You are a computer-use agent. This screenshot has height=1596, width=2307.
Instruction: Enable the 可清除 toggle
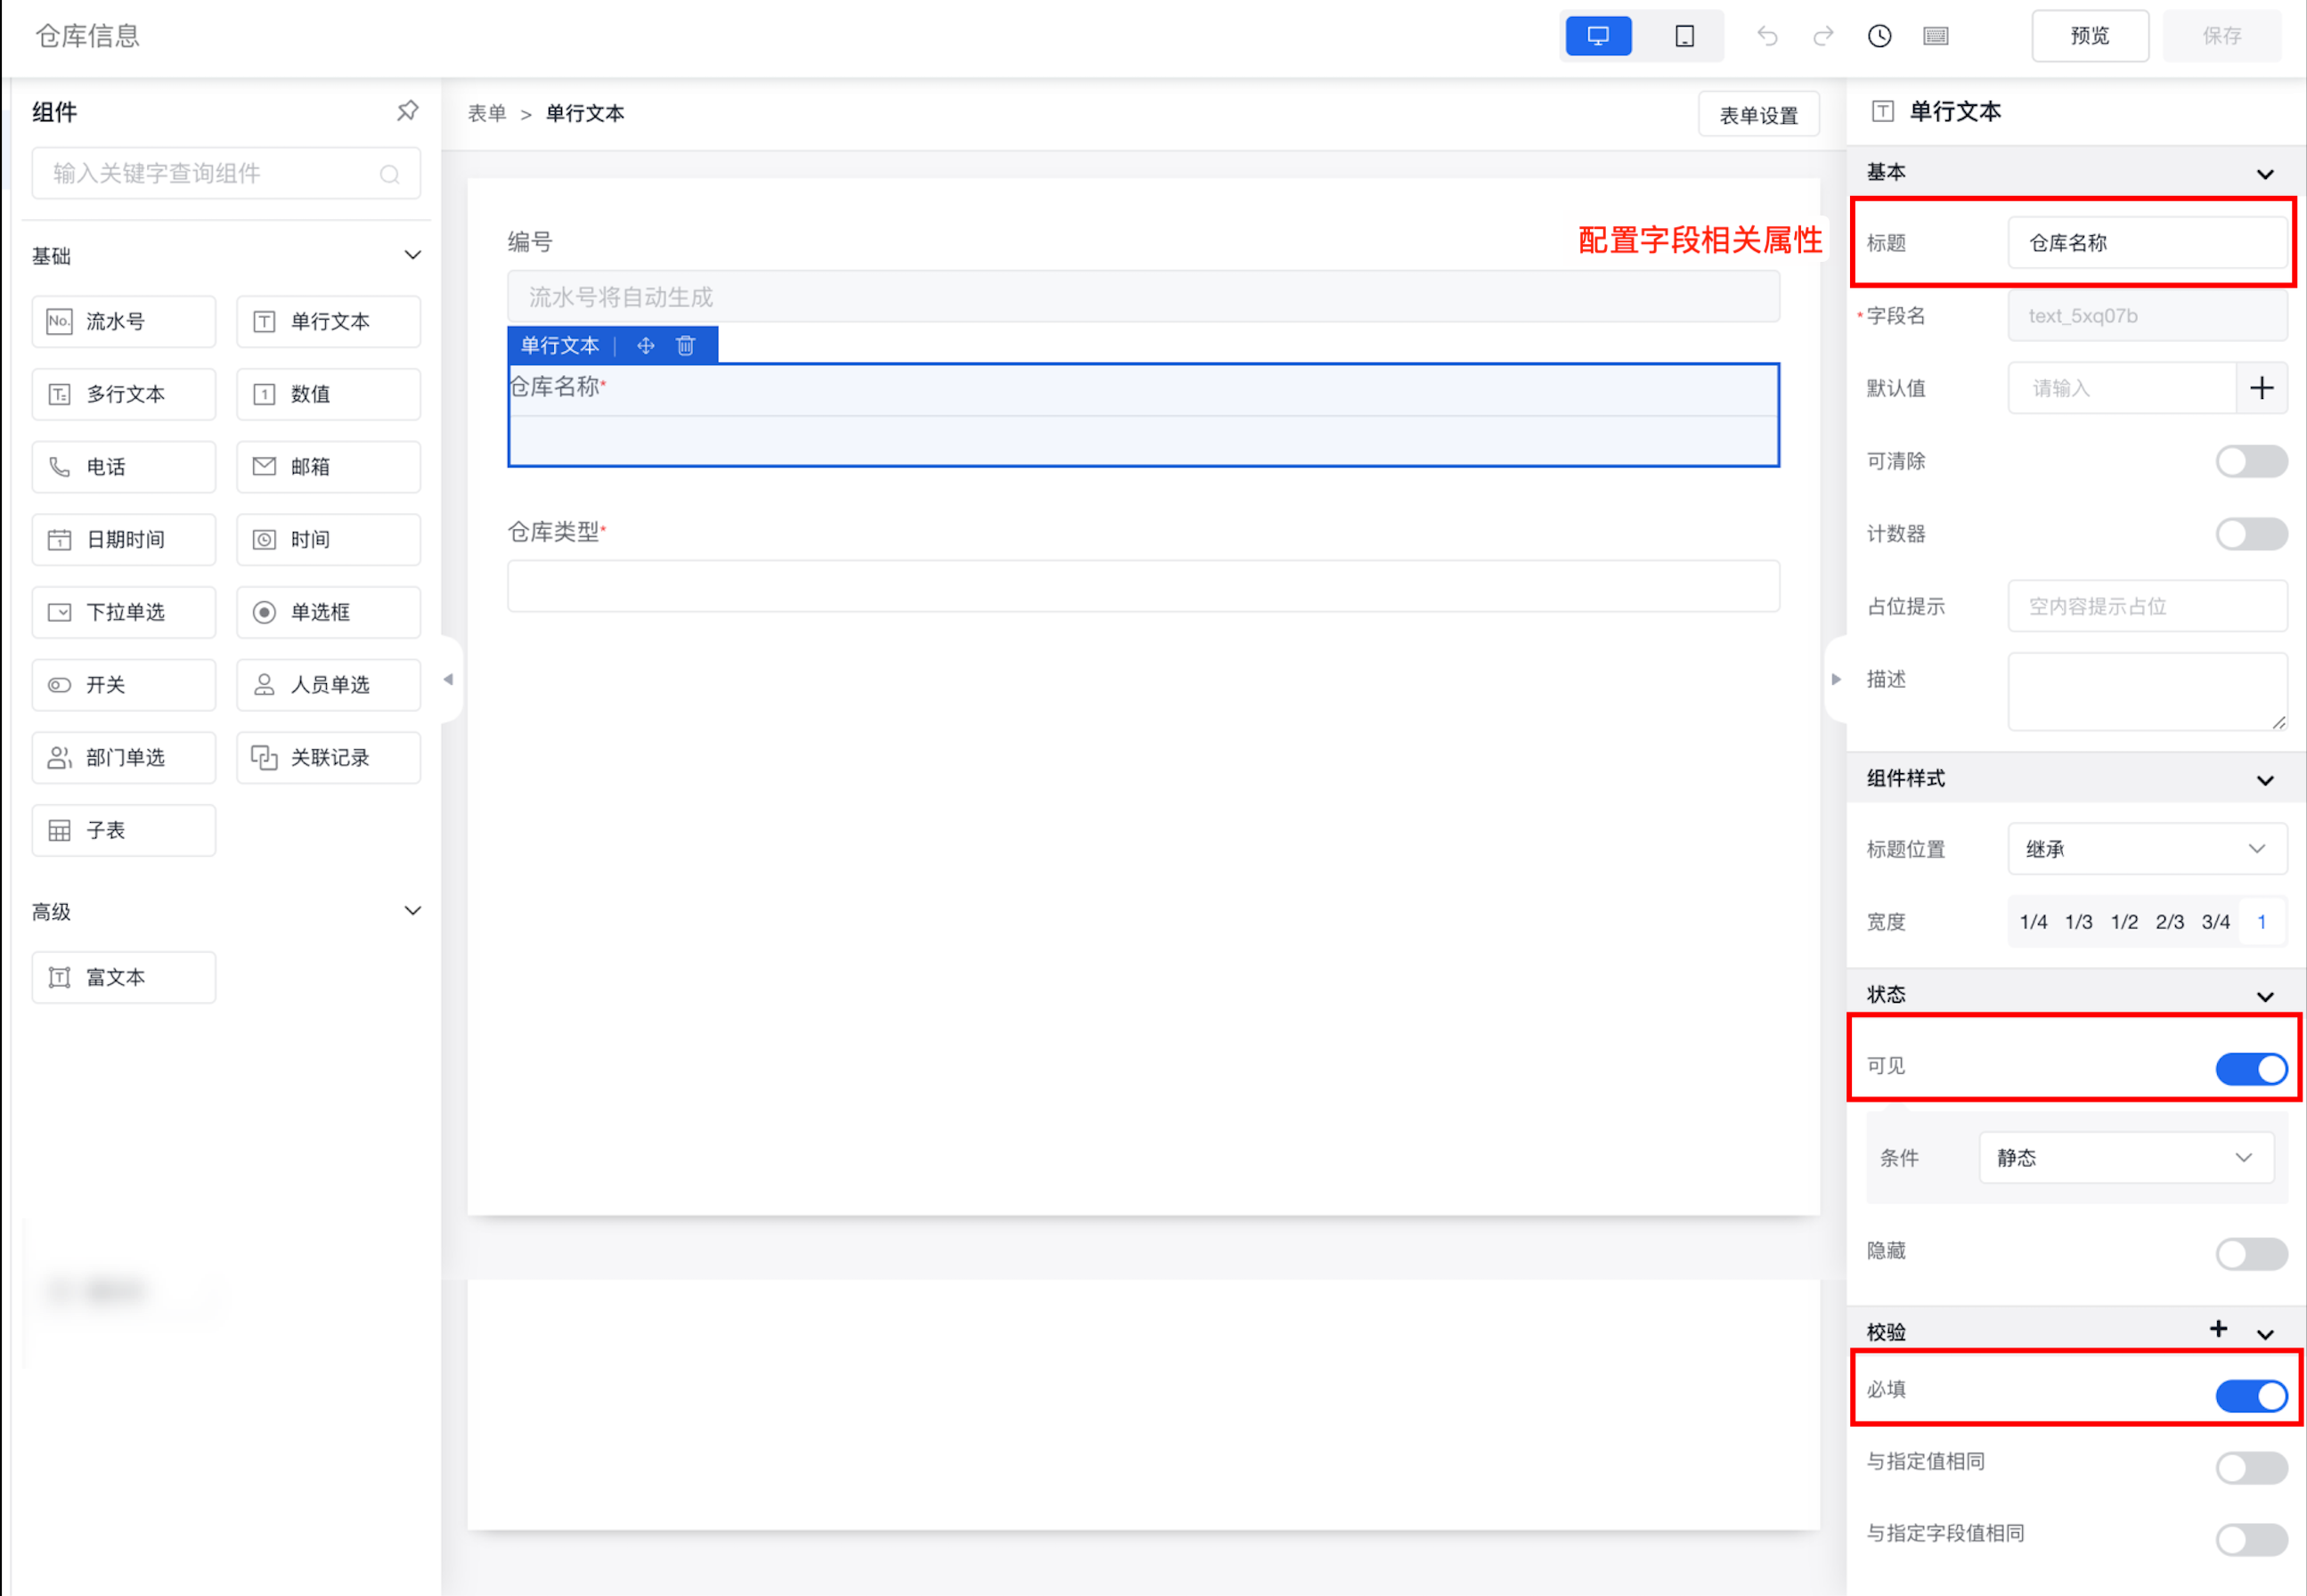tap(2250, 461)
